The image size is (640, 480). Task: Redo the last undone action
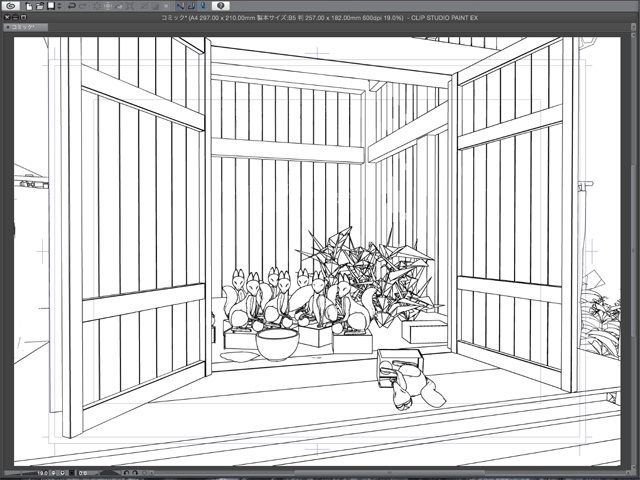(x=83, y=6)
